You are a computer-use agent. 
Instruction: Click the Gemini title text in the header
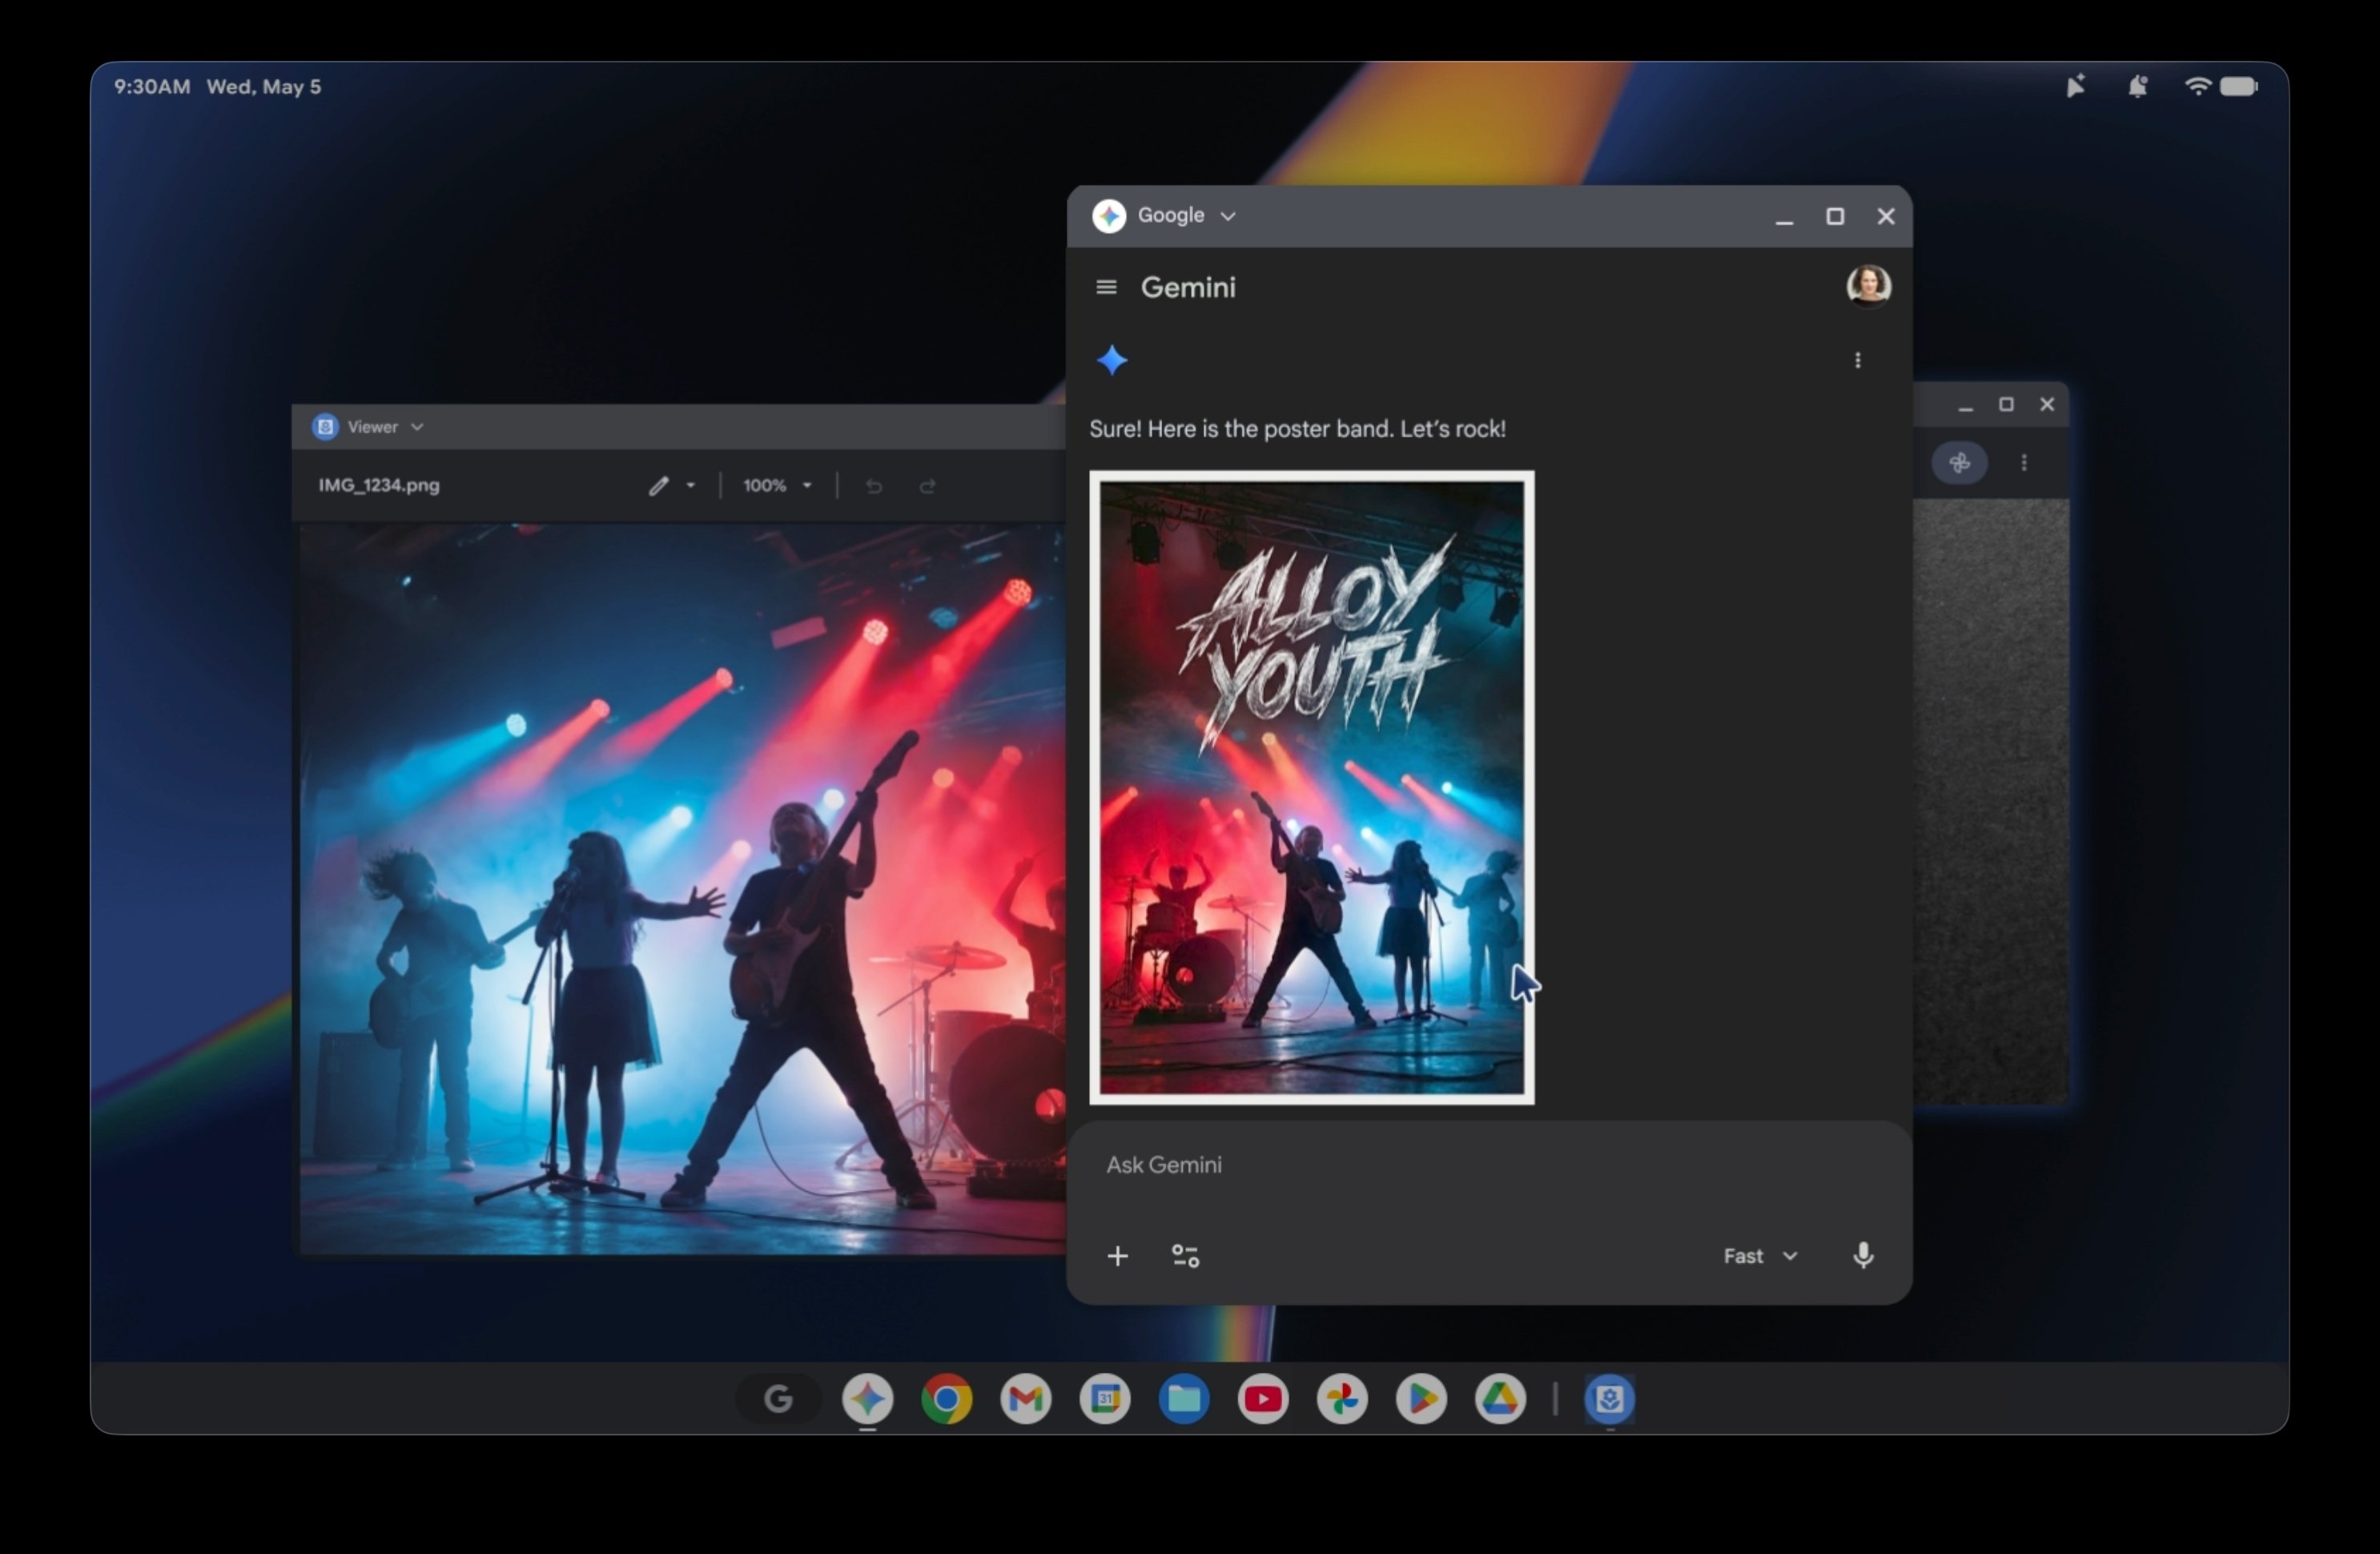[1188, 287]
